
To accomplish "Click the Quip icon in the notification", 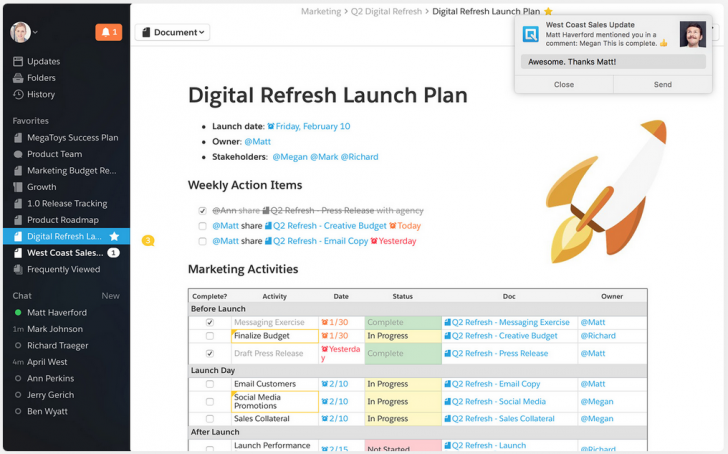I will click(x=530, y=34).
